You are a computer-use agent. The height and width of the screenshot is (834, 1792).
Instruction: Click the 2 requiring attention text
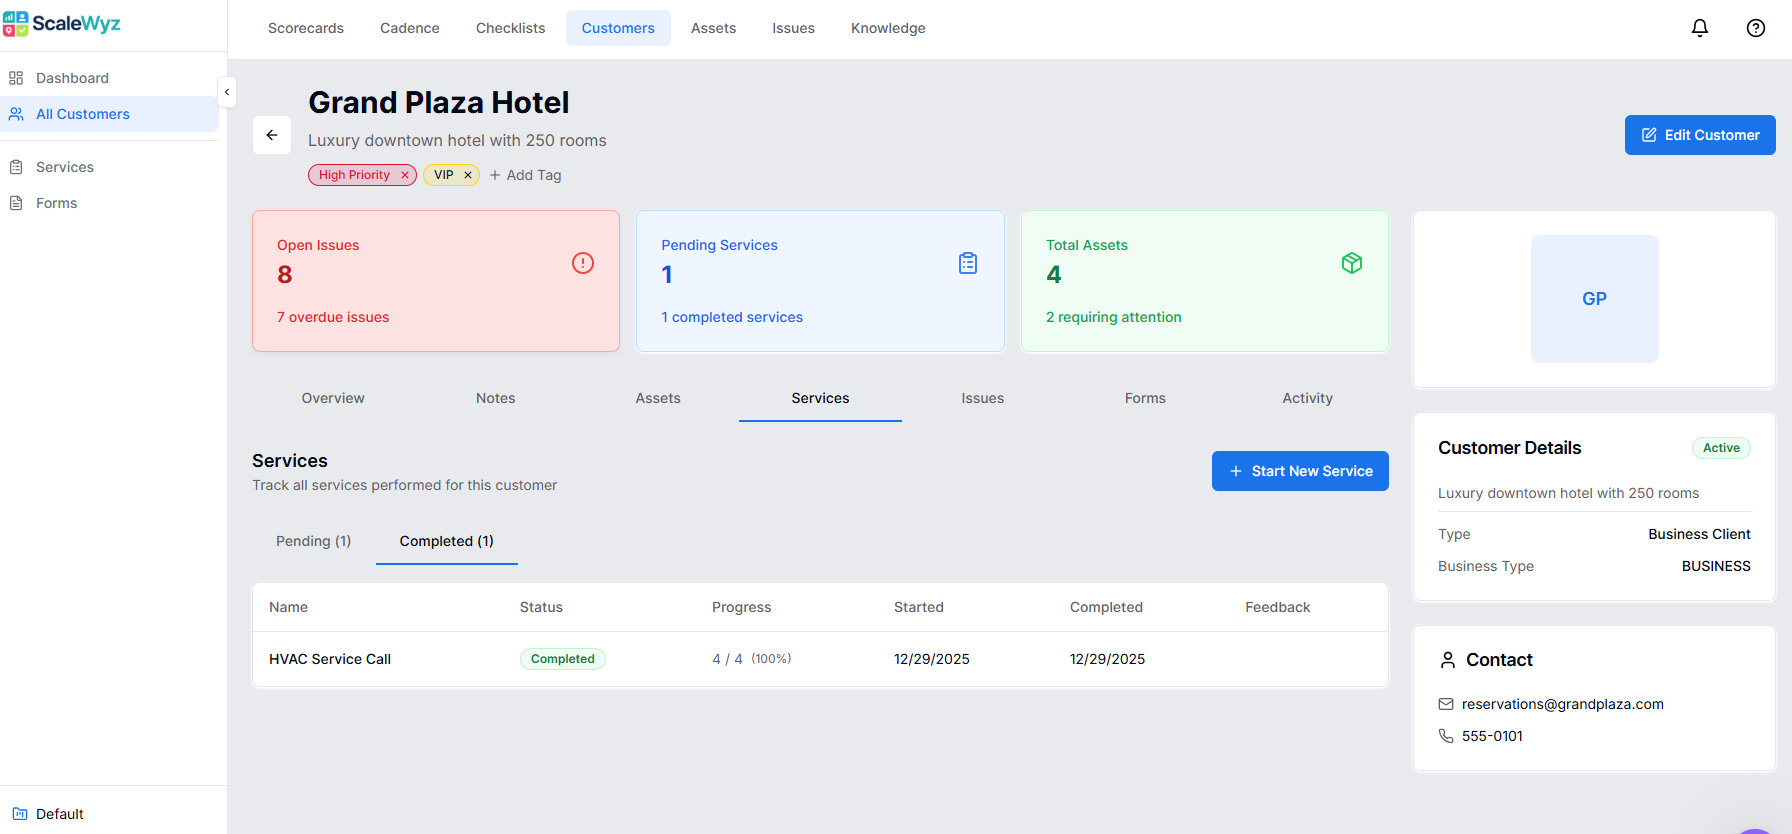1114,317
